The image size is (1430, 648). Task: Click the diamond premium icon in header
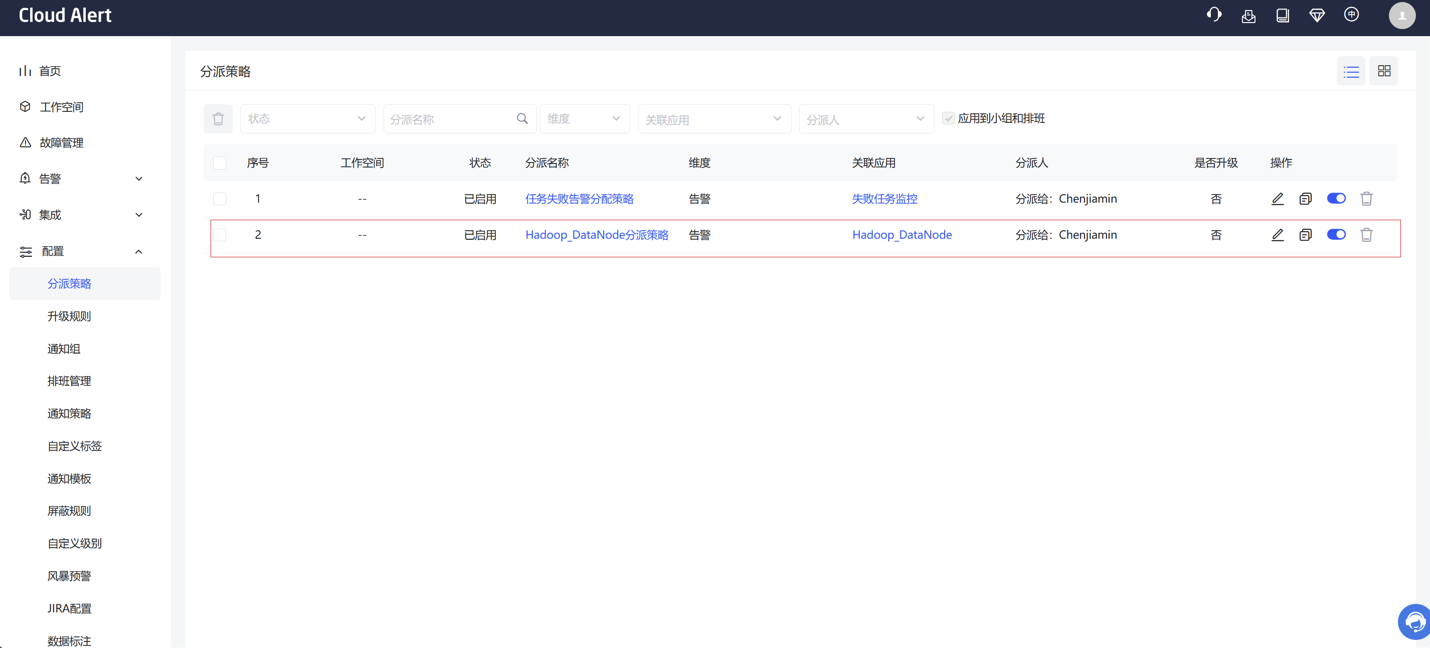tap(1317, 15)
